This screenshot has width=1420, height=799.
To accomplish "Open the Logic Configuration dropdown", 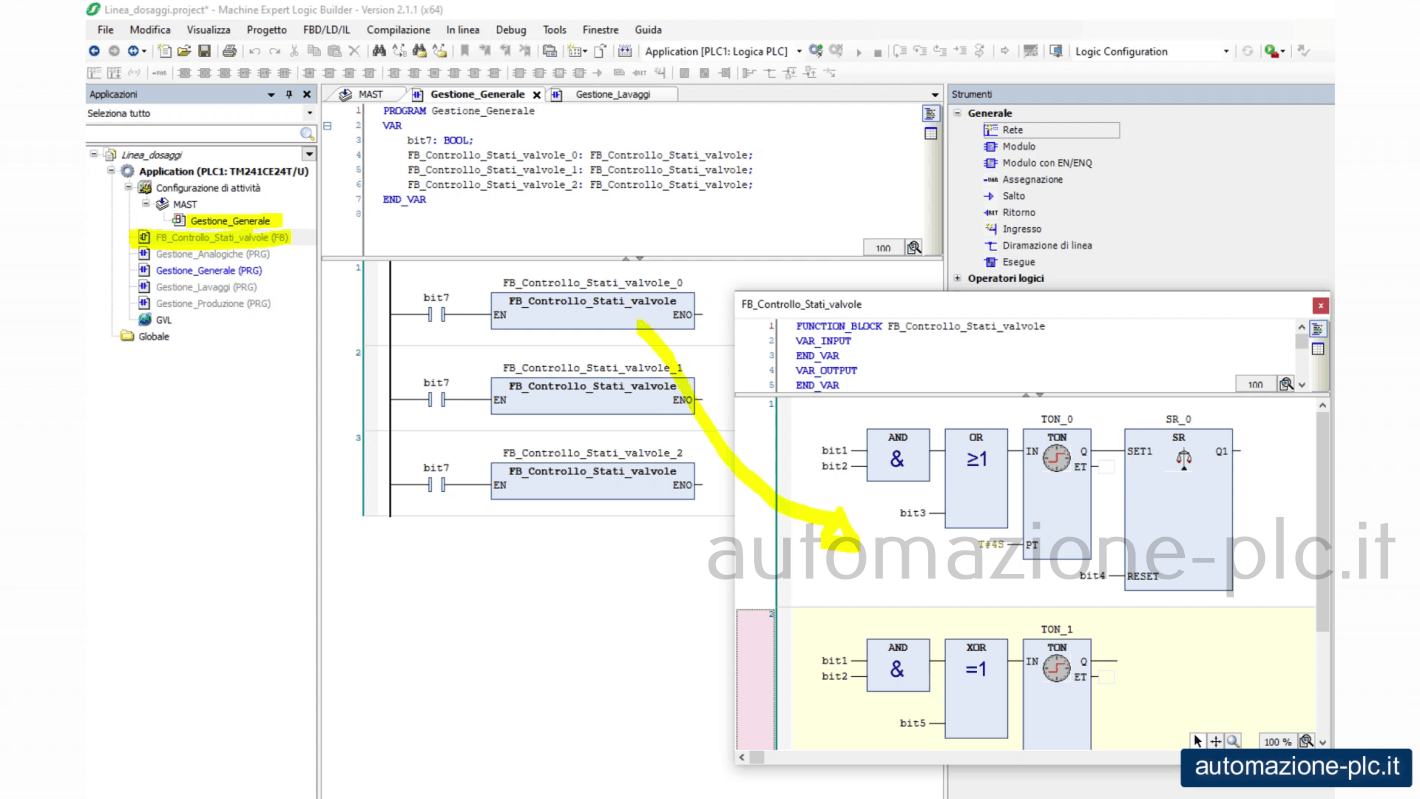I will [x=1226, y=52].
